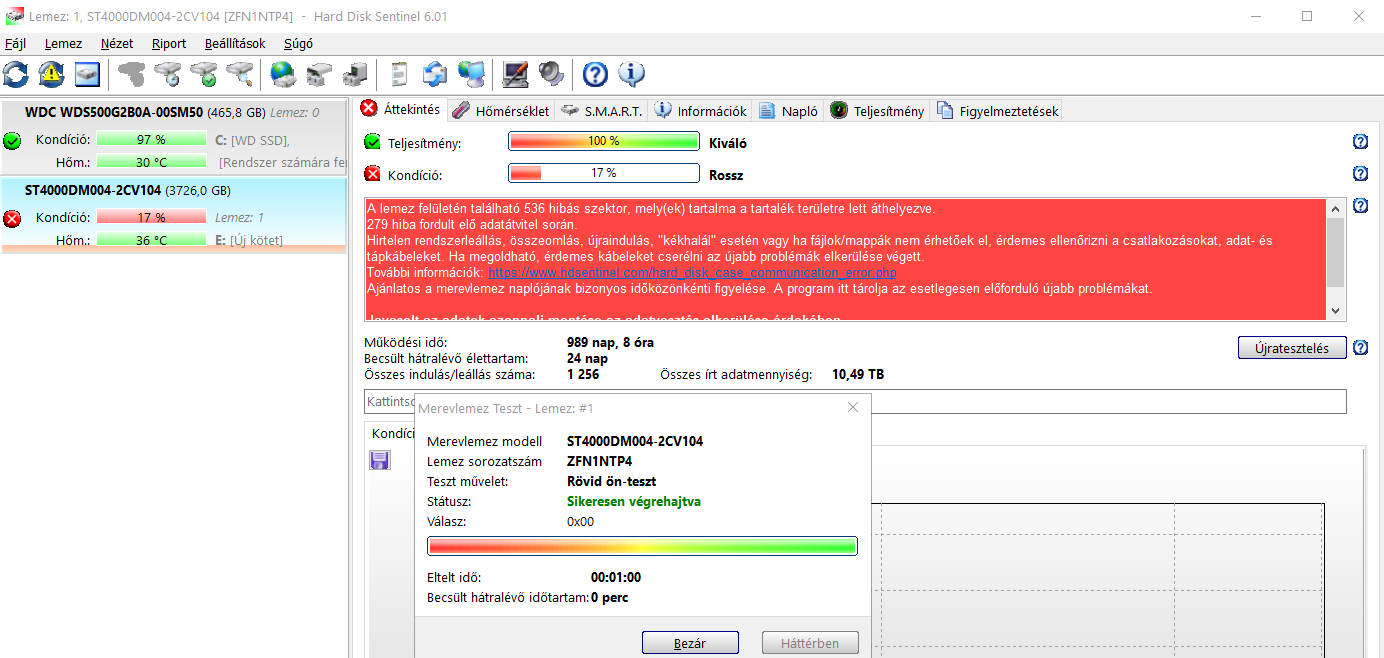
Task: Click help icon next to Teljesítmény row
Action: (1360, 142)
